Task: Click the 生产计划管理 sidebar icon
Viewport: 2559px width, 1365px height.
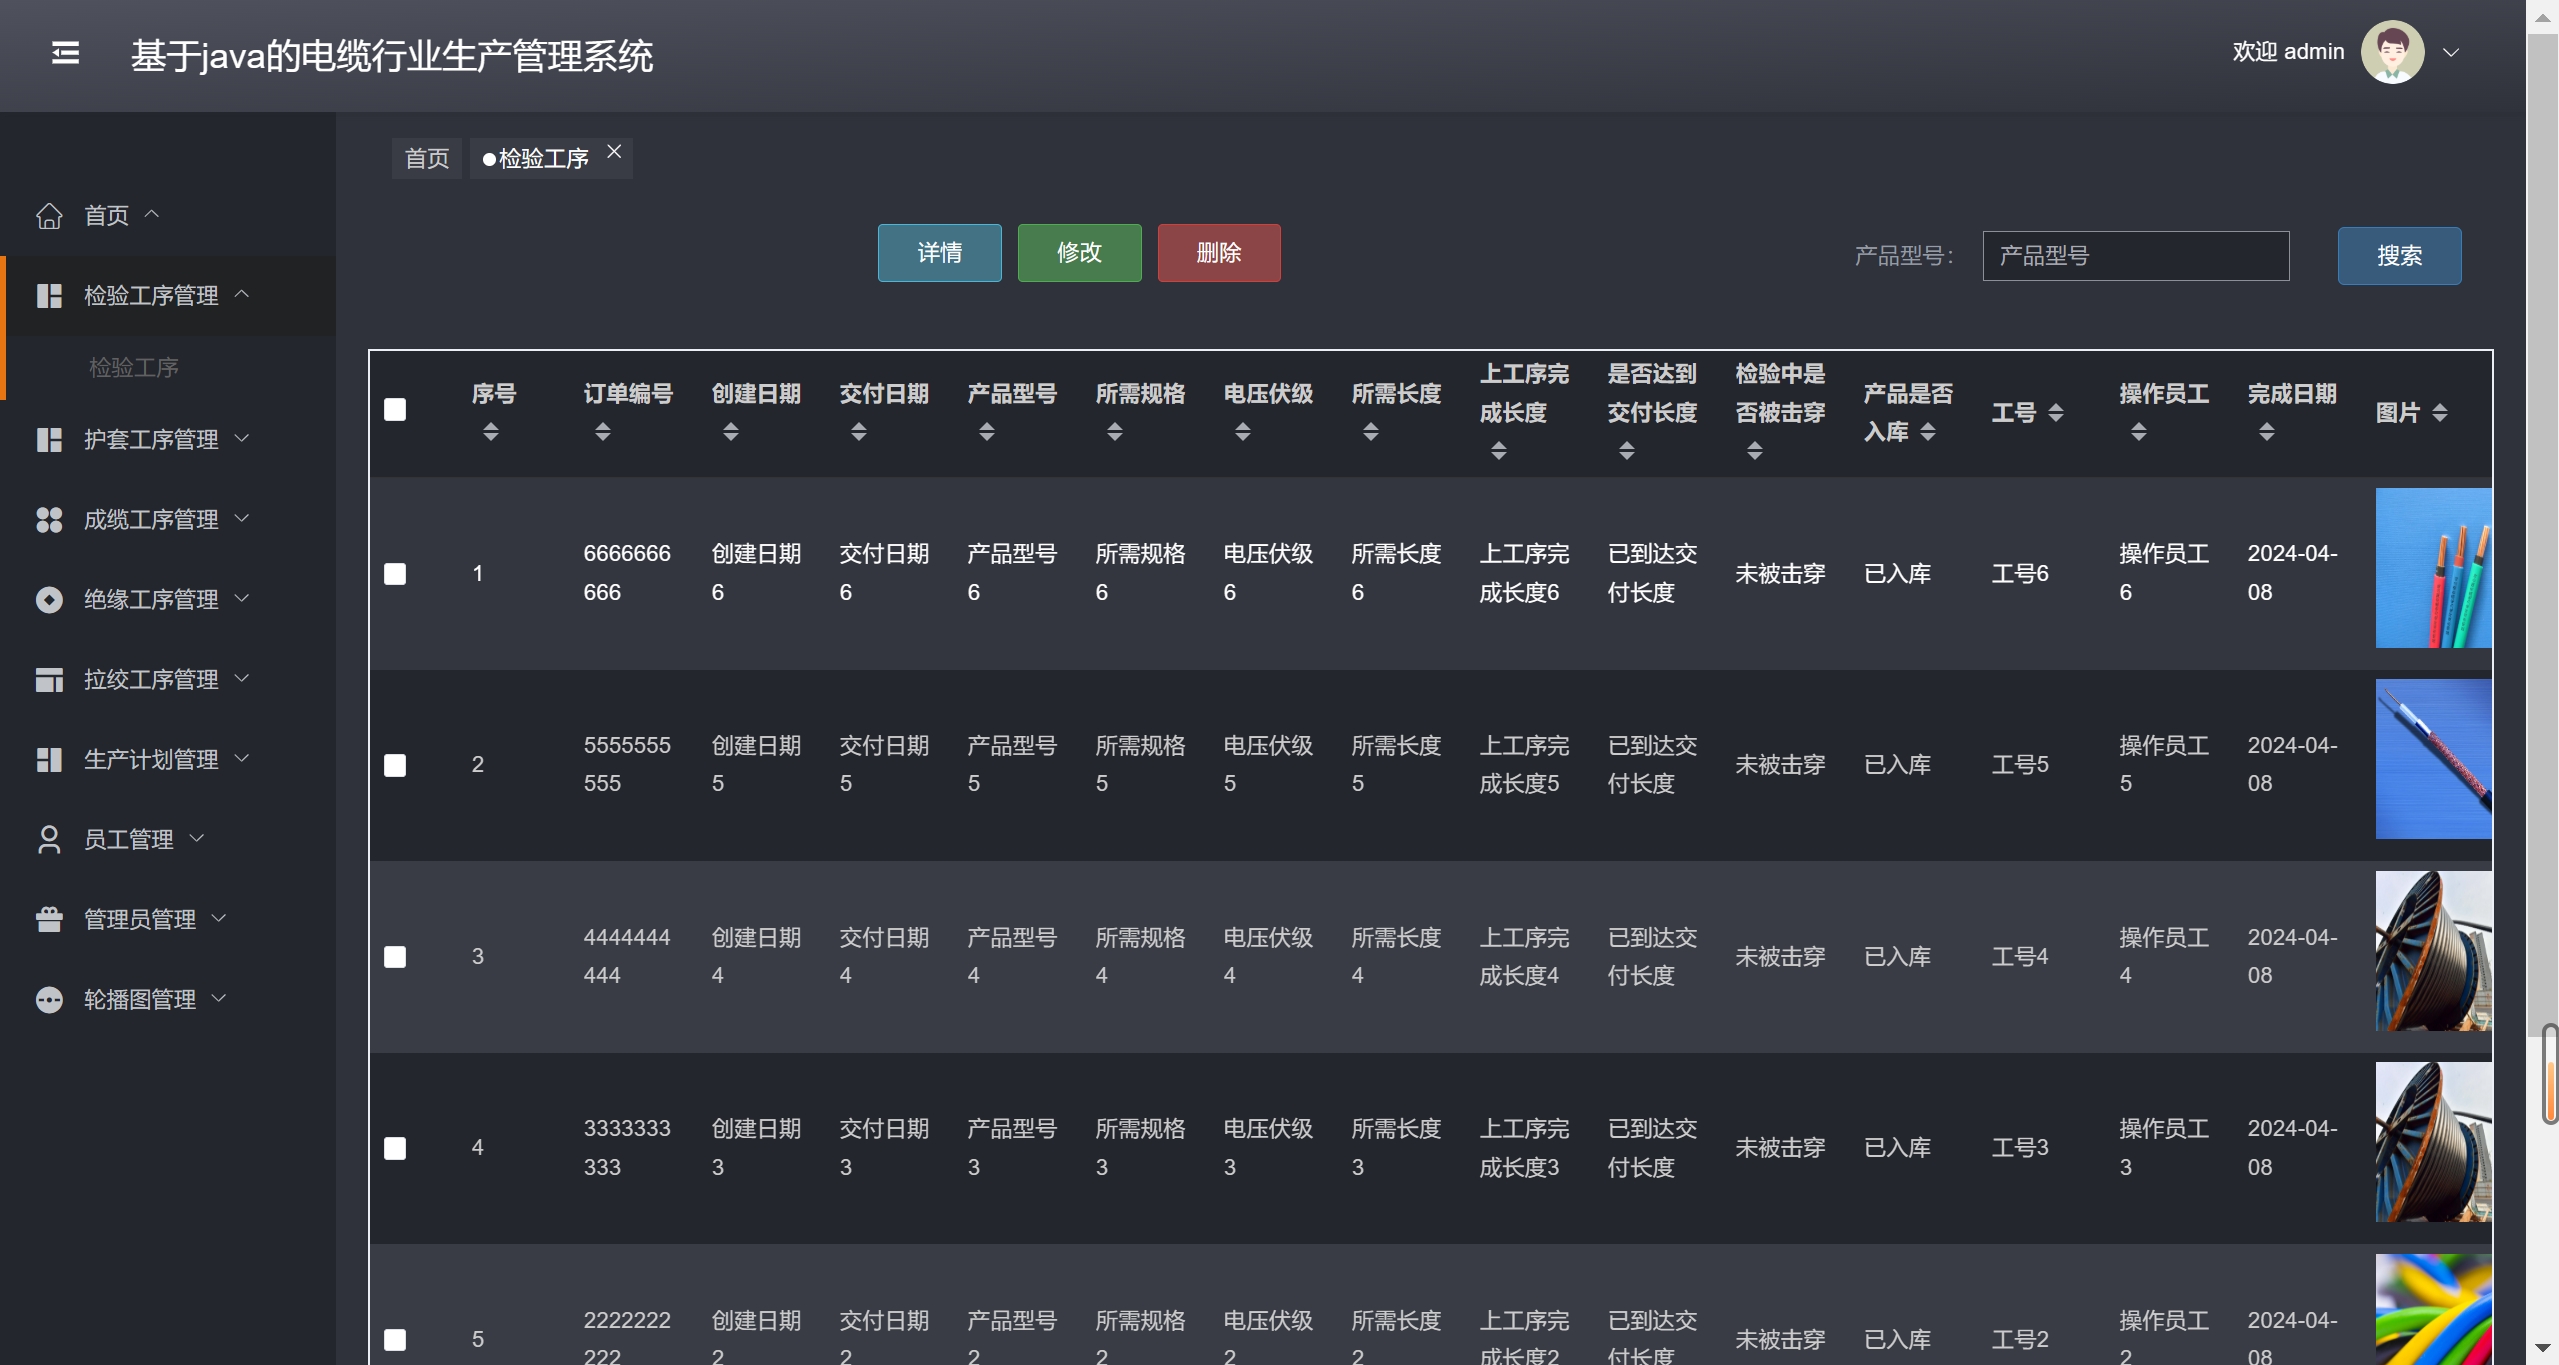Action: 49,760
